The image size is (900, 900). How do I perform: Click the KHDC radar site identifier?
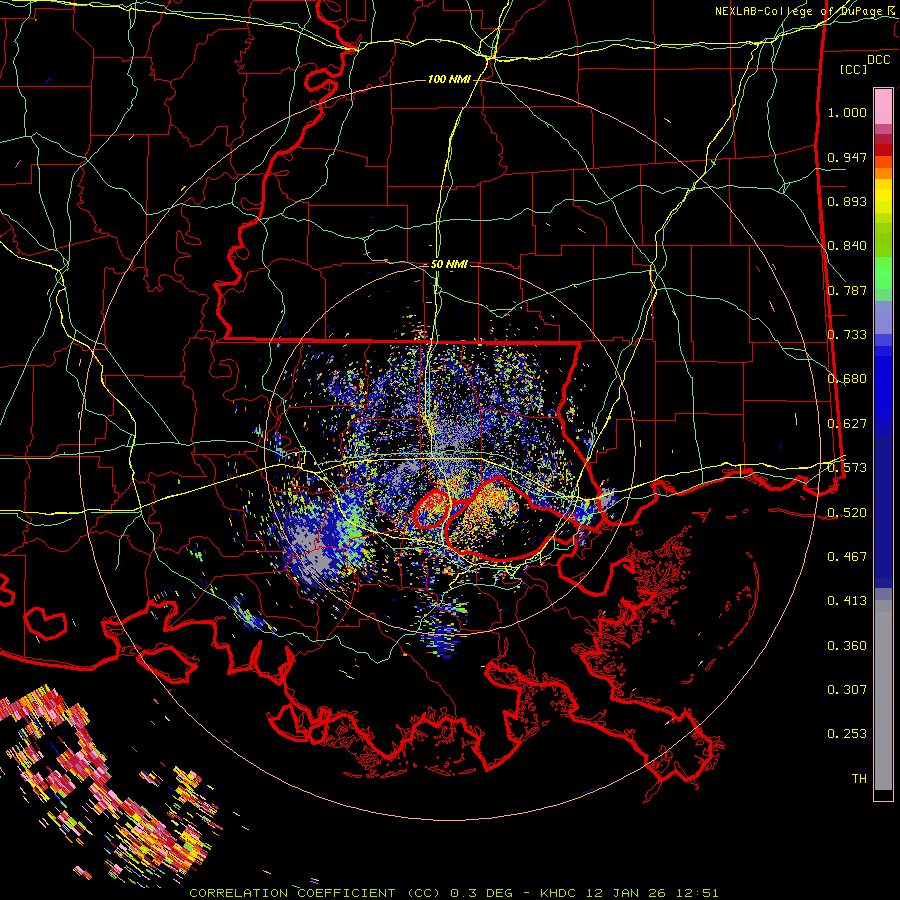pos(560,893)
